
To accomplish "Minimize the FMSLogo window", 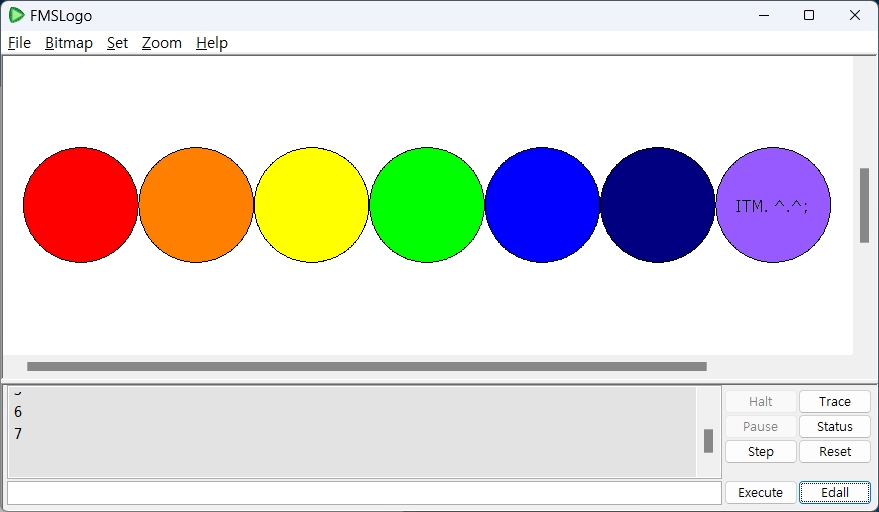I will click(764, 15).
